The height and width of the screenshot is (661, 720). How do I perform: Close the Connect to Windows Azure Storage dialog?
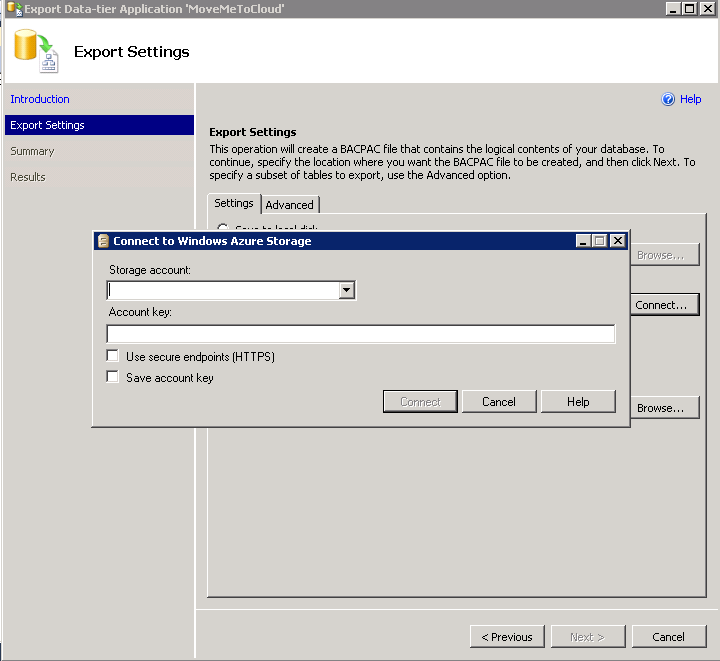click(618, 241)
